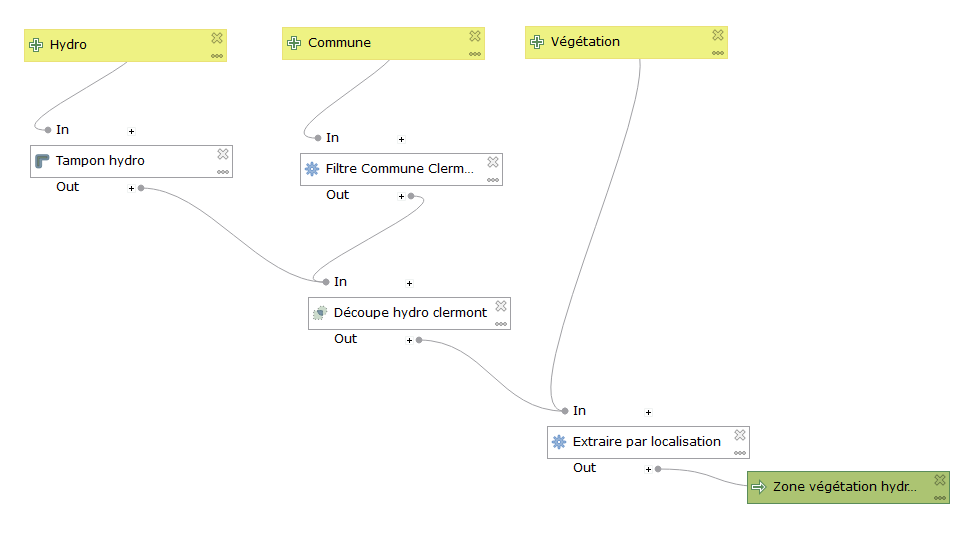Delete the Tampon hydro algorithm
This screenshot has height=544, width=965.
223,154
